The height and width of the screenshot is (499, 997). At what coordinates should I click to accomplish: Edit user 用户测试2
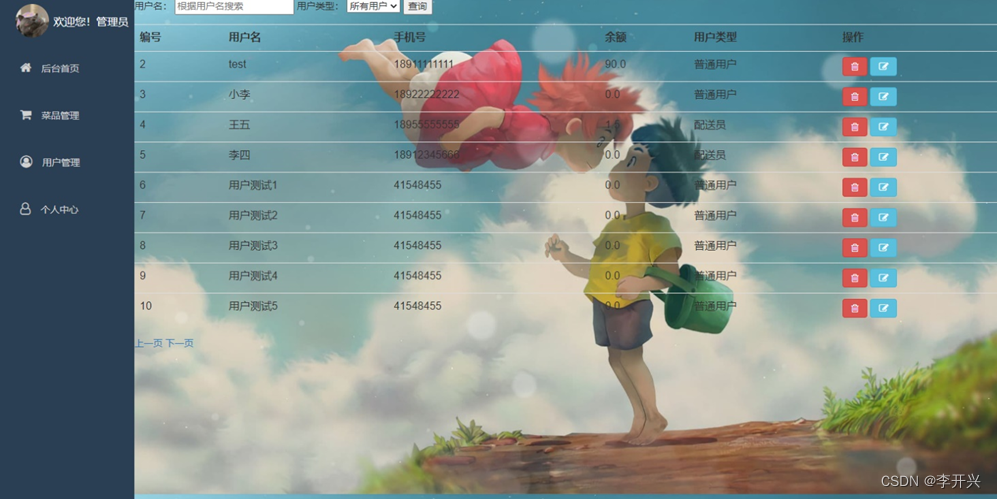pyautogui.click(x=883, y=217)
